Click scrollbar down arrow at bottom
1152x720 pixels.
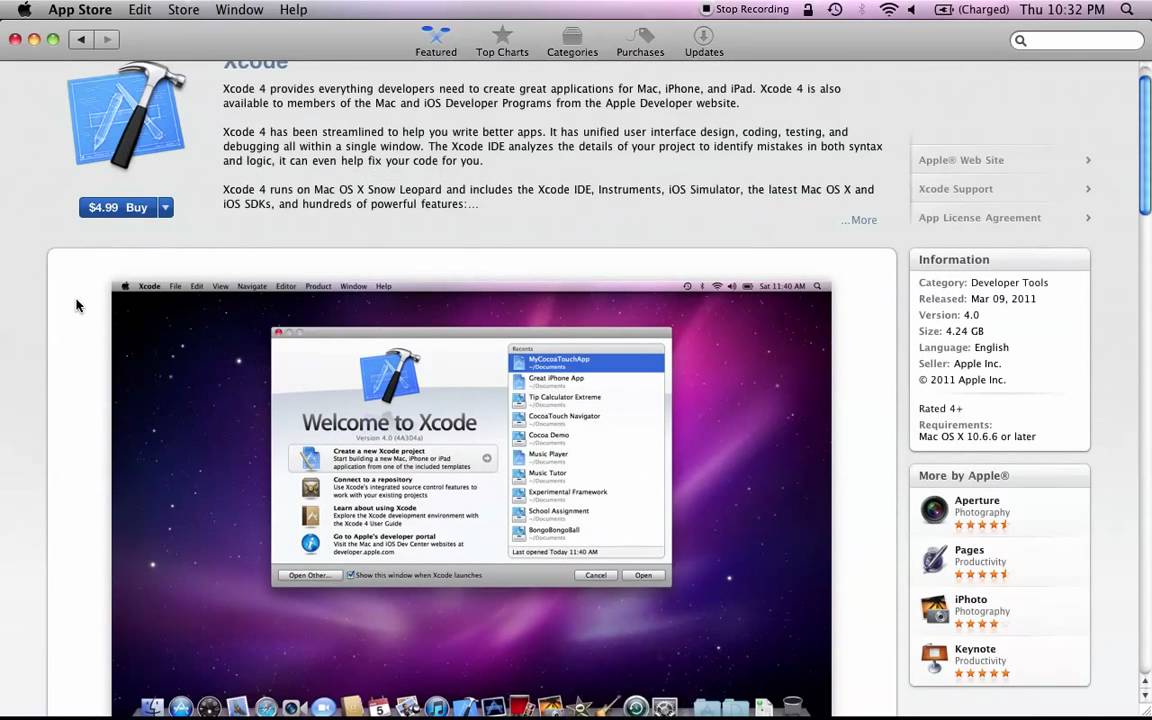tap(1145, 696)
